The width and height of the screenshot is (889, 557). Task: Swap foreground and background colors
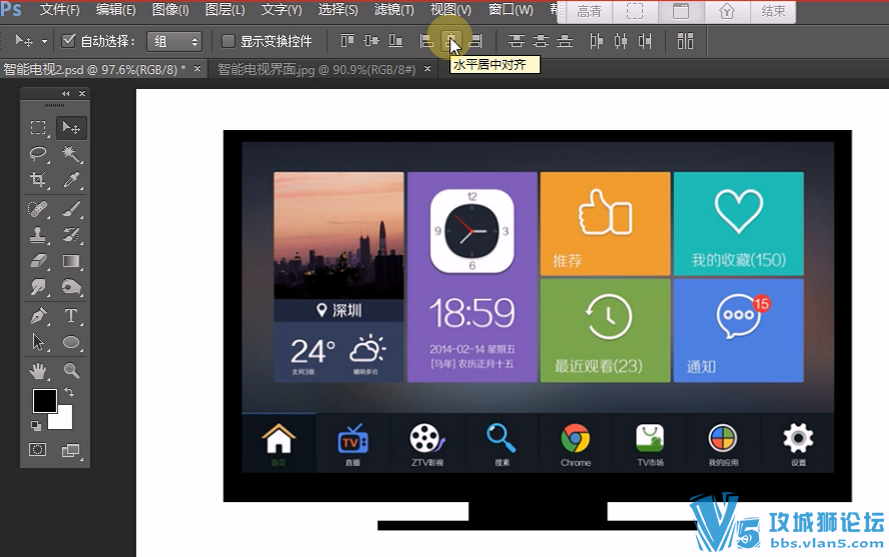tap(69, 391)
